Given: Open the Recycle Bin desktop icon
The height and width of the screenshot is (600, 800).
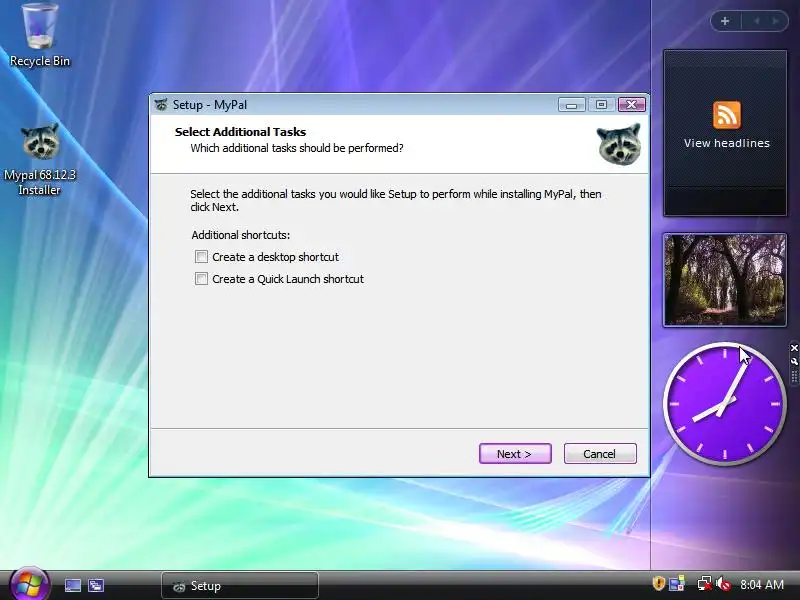Looking at the screenshot, I should 40,35.
